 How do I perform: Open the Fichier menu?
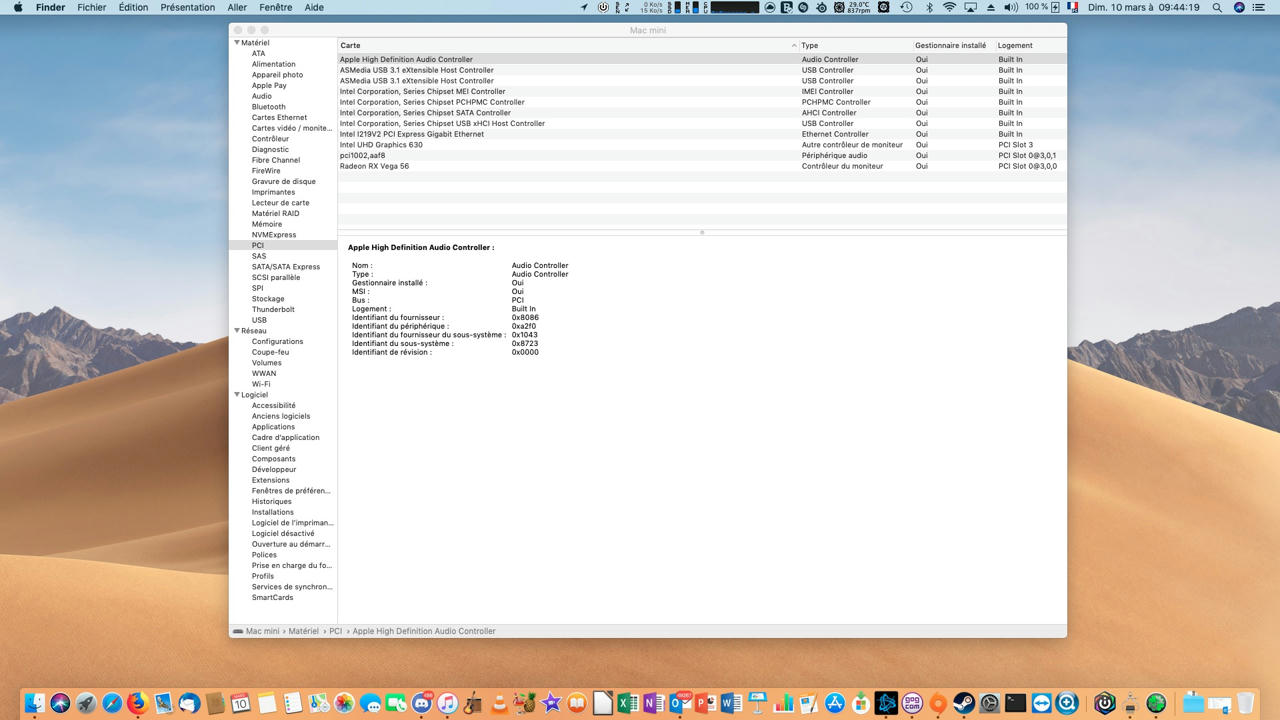92,7
